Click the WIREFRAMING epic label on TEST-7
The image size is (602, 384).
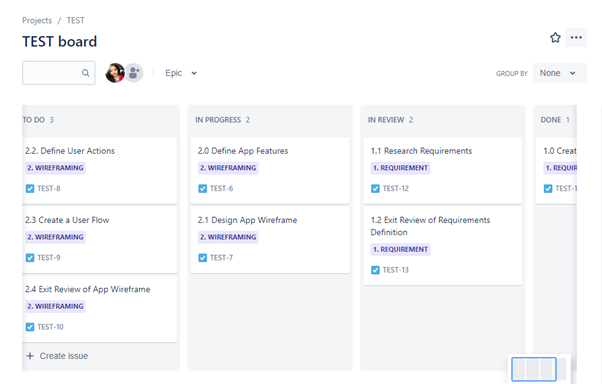point(228,237)
